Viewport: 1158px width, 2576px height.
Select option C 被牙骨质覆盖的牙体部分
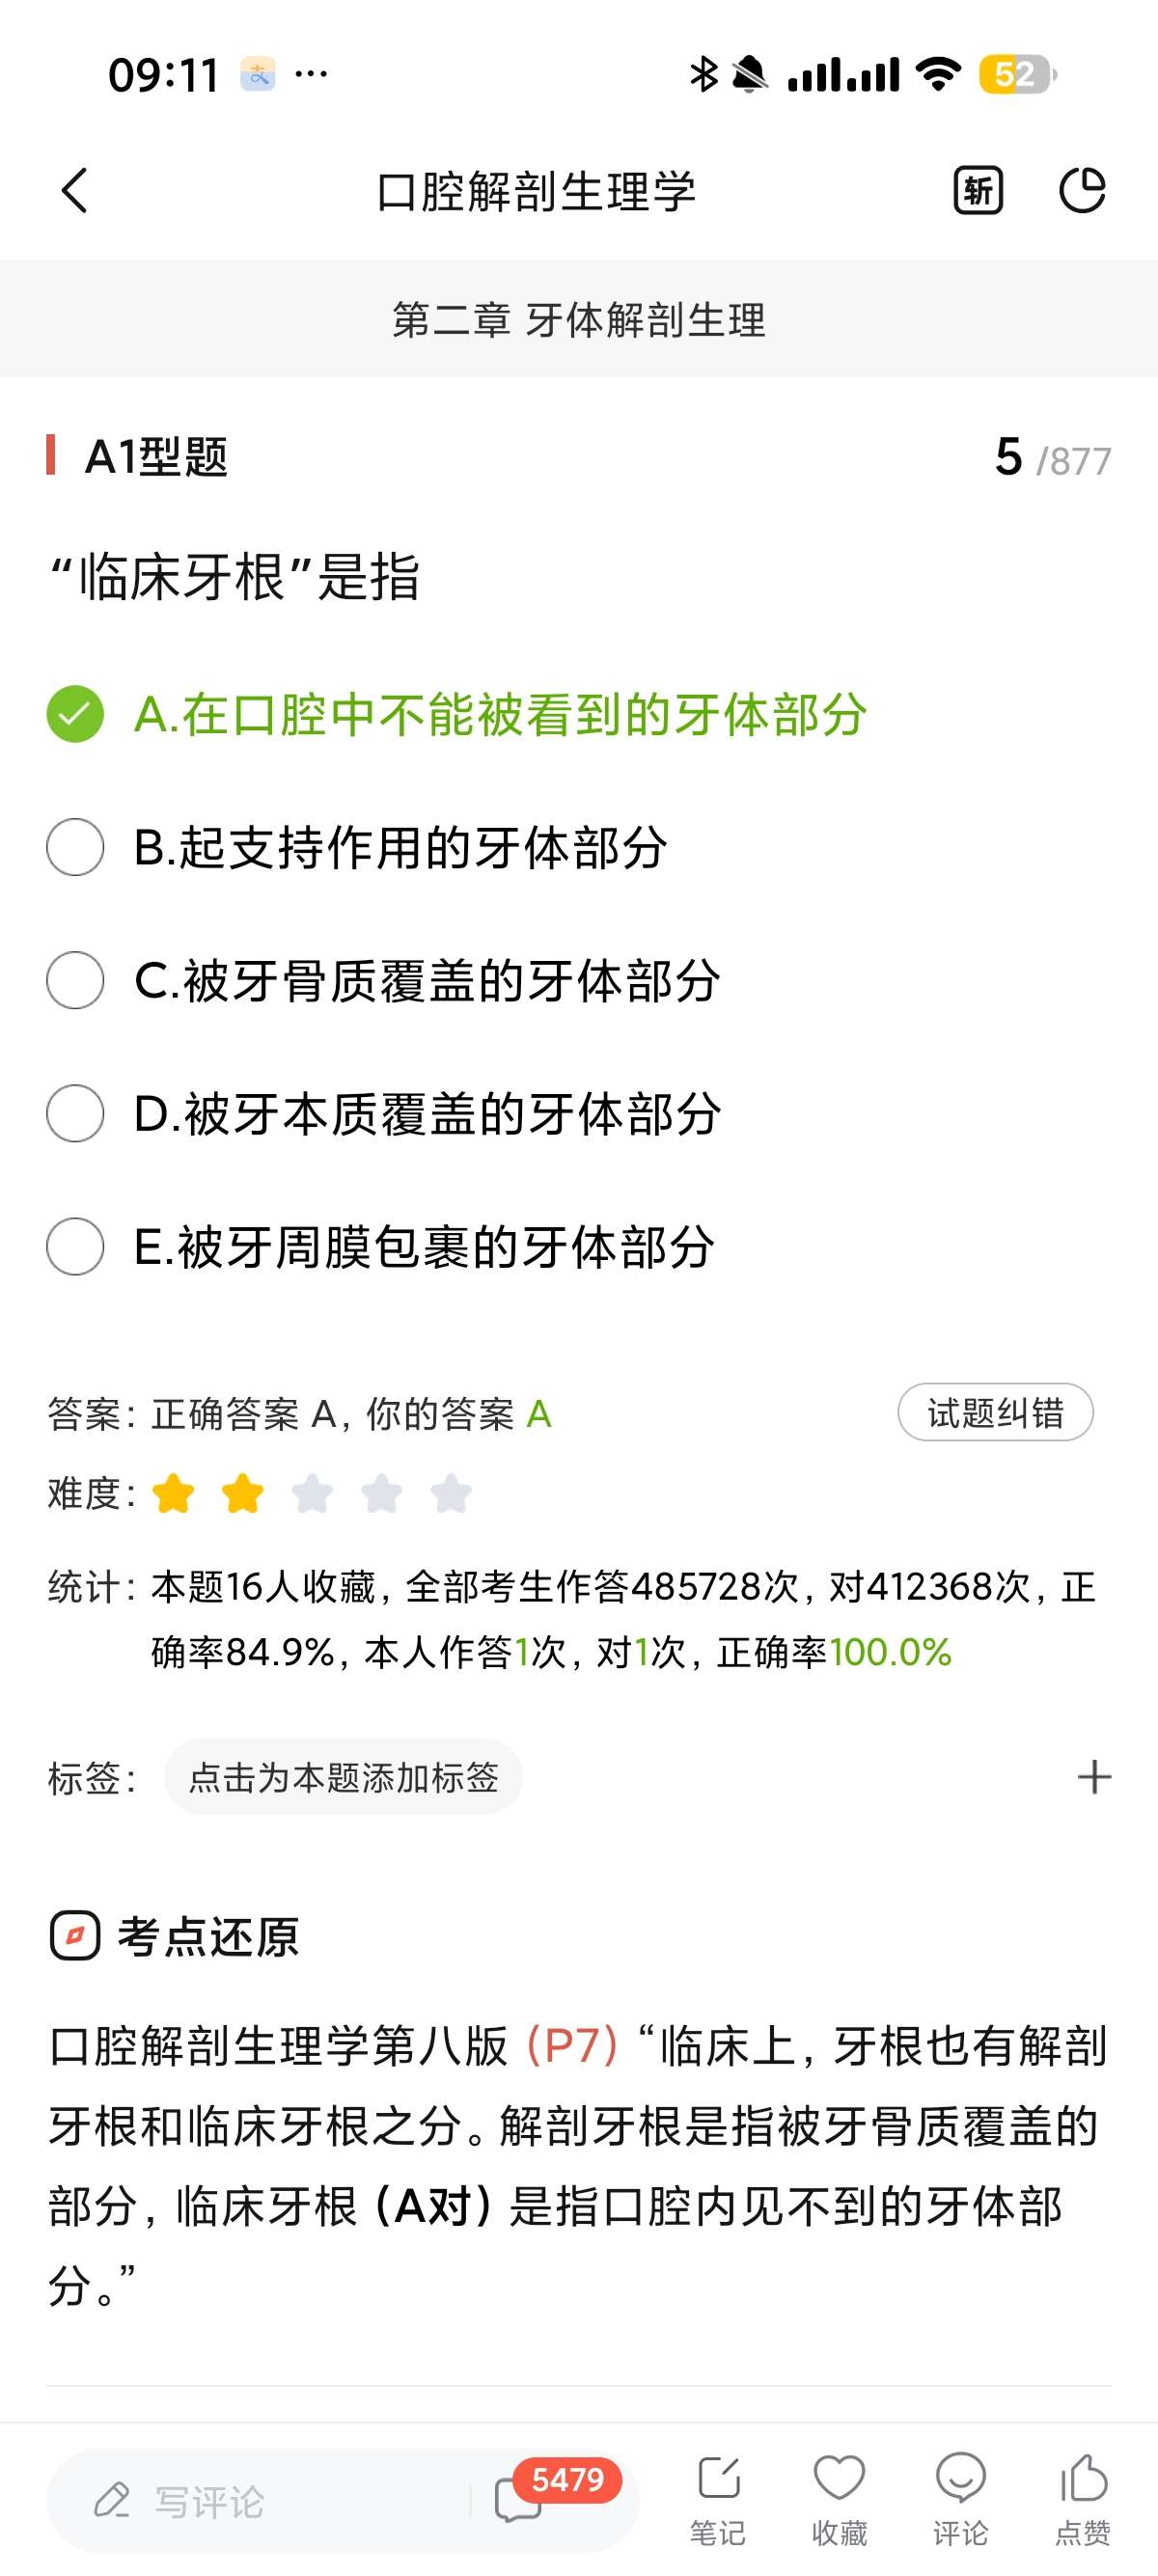[426, 980]
